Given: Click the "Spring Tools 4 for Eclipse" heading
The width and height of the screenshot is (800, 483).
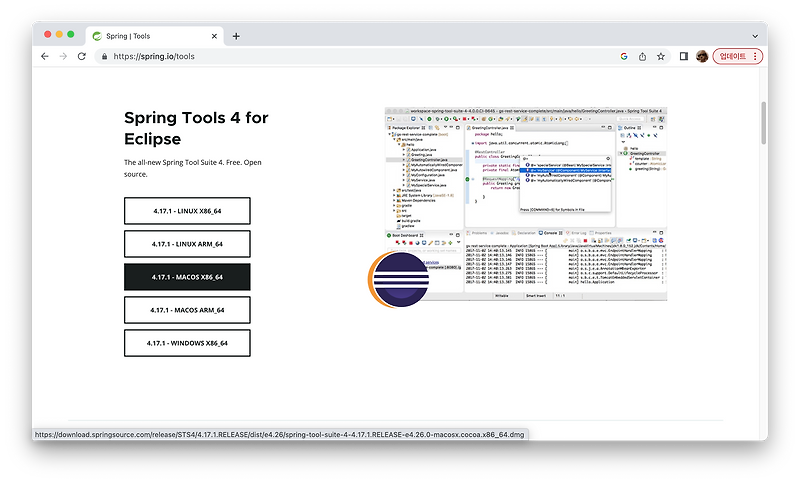Looking at the screenshot, I should point(196,128).
